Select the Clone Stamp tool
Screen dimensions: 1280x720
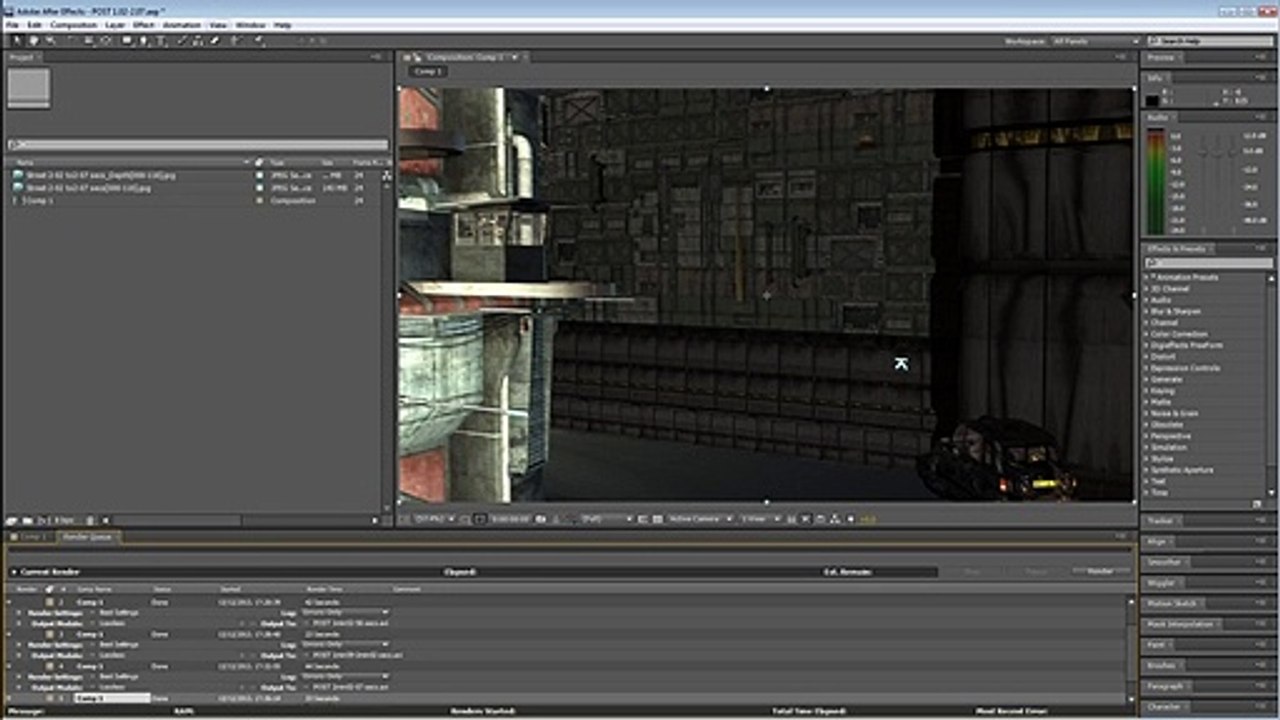196,41
